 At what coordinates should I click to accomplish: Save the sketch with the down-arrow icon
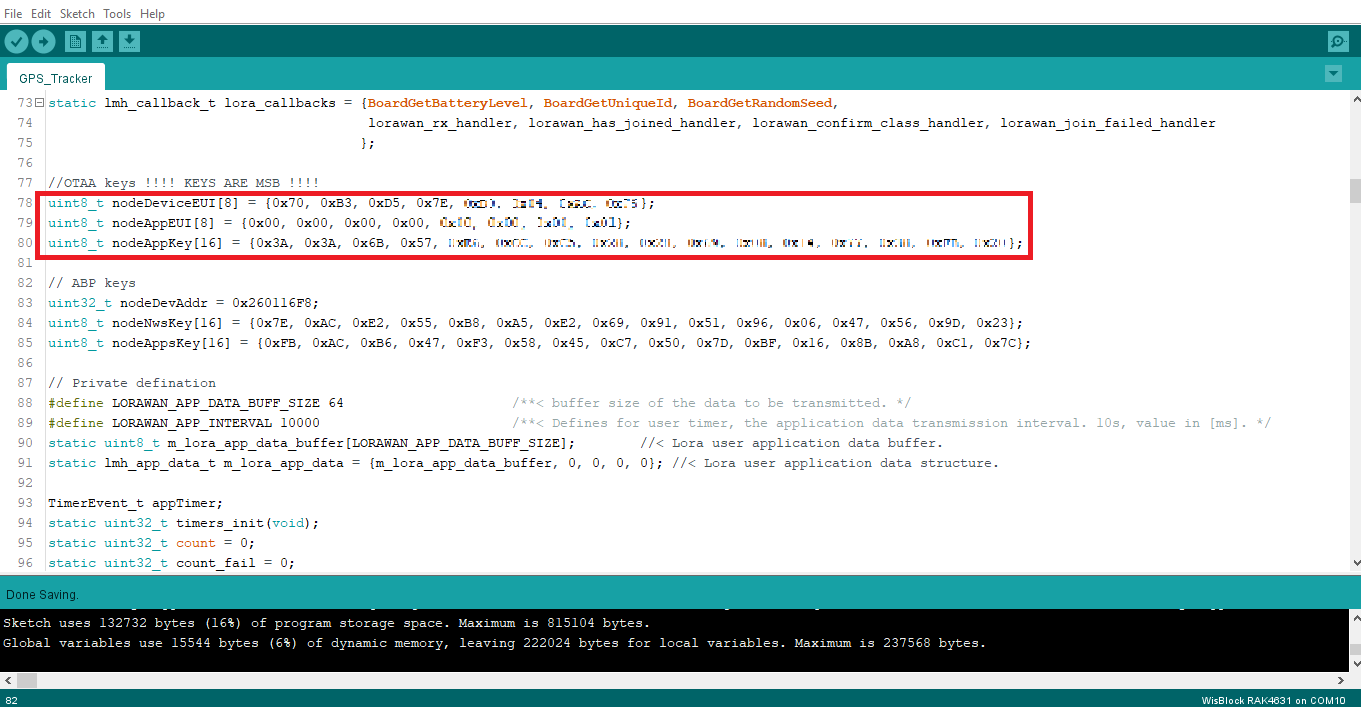(x=129, y=41)
